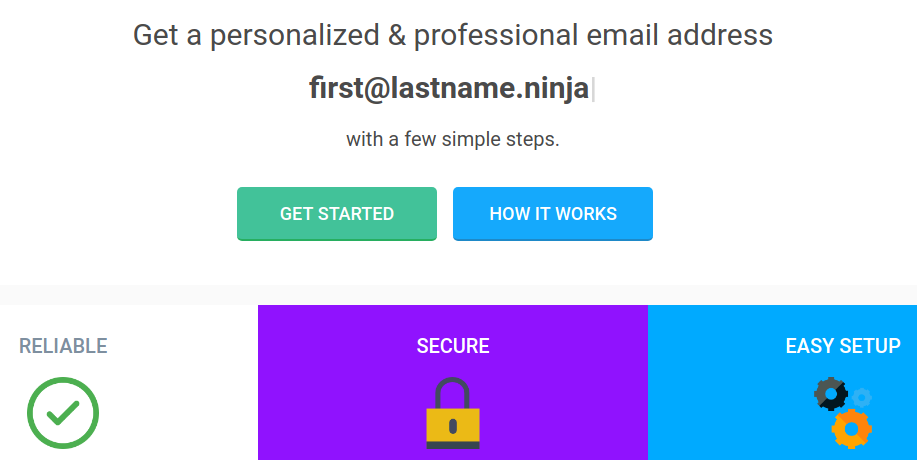Click the personalized email address headline
The width and height of the screenshot is (917, 460).
point(453,36)
